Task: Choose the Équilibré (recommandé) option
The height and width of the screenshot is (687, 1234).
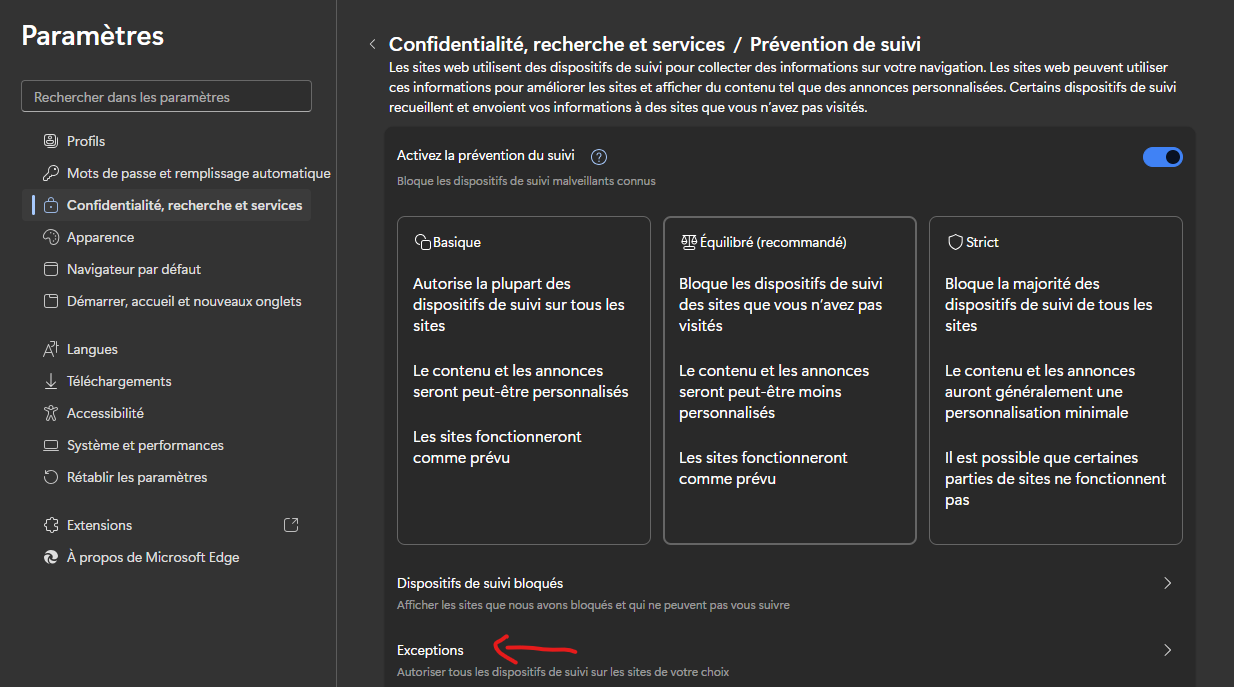Action: pyautogui.click(x=789, y=380)
